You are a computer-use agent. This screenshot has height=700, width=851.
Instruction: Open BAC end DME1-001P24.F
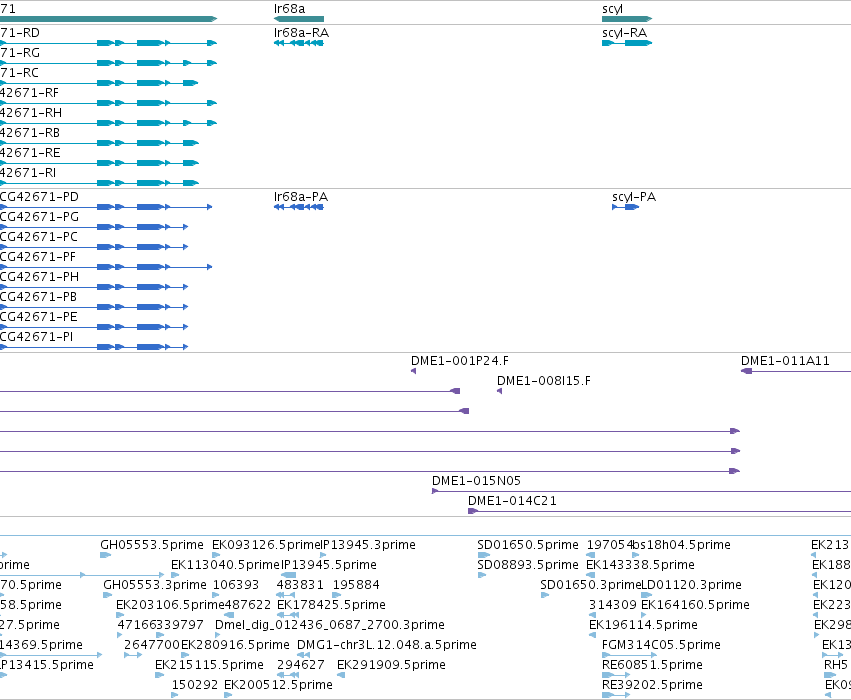(460, 361)
